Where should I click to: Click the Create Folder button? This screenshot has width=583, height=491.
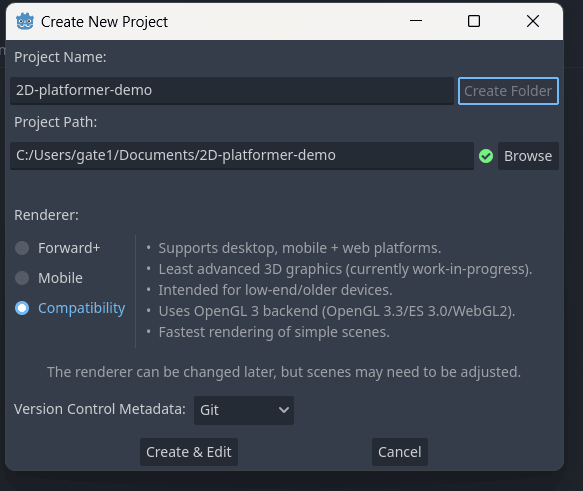tap(508, 91)
